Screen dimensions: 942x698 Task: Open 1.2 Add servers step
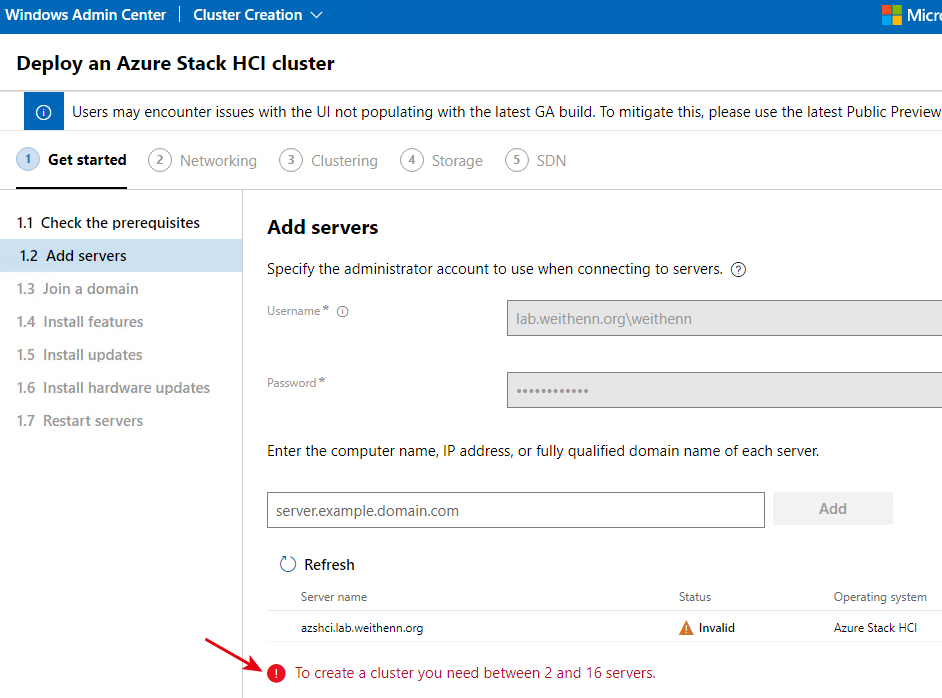pos(121,256)
